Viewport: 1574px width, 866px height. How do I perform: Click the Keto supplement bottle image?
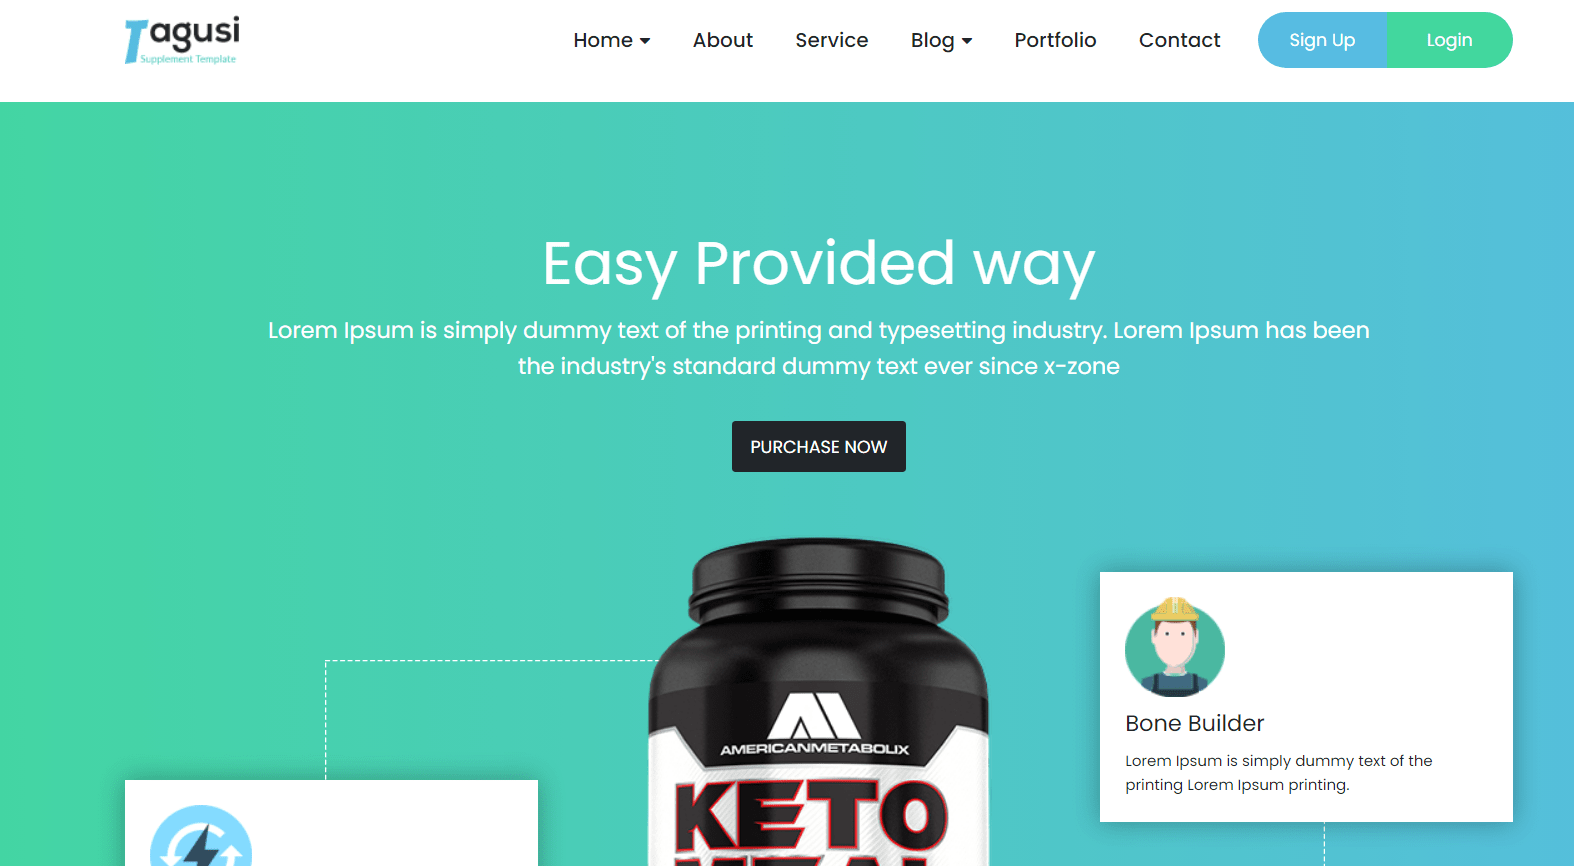(818, 702)
